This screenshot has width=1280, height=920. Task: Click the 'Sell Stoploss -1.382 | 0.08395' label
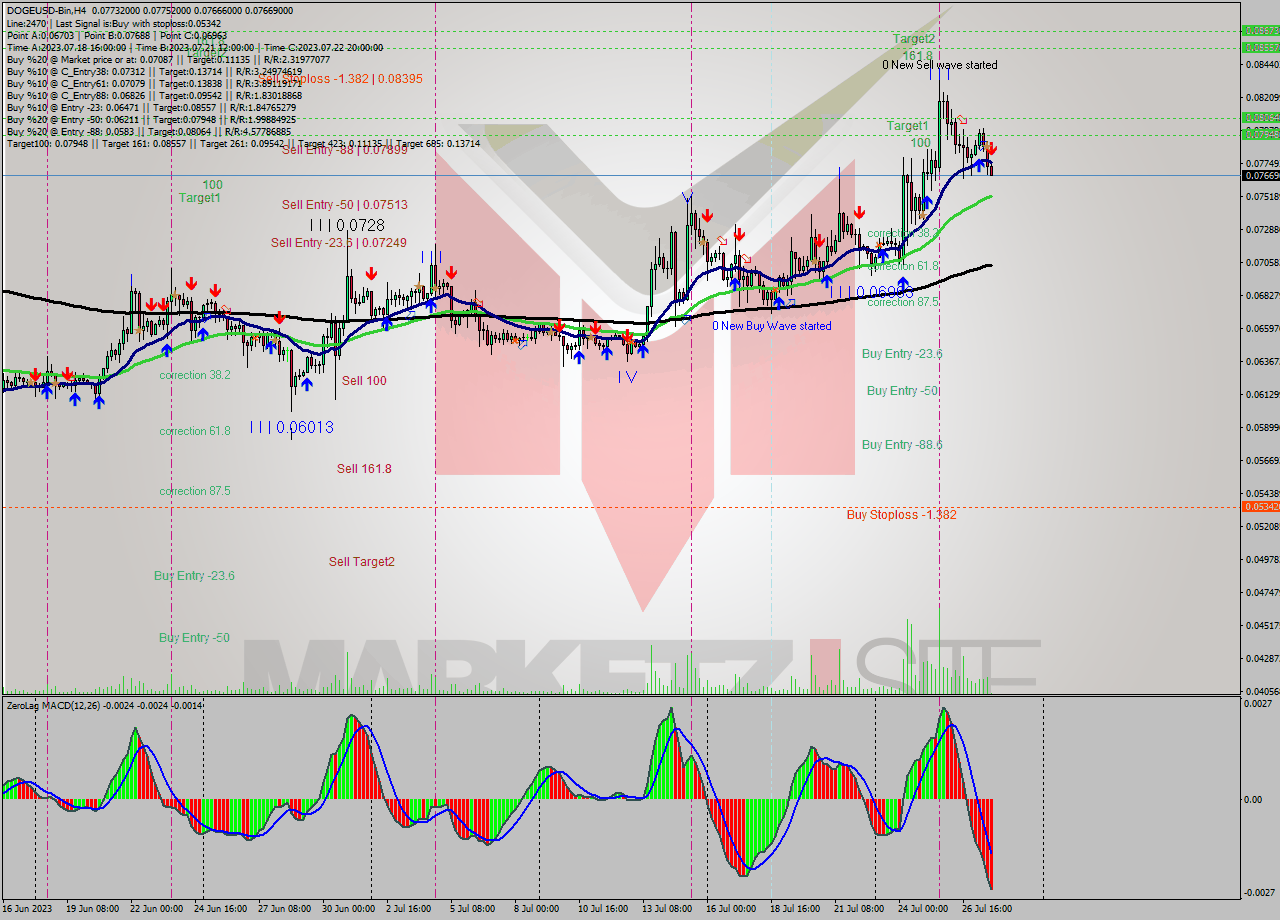(341, 78)
